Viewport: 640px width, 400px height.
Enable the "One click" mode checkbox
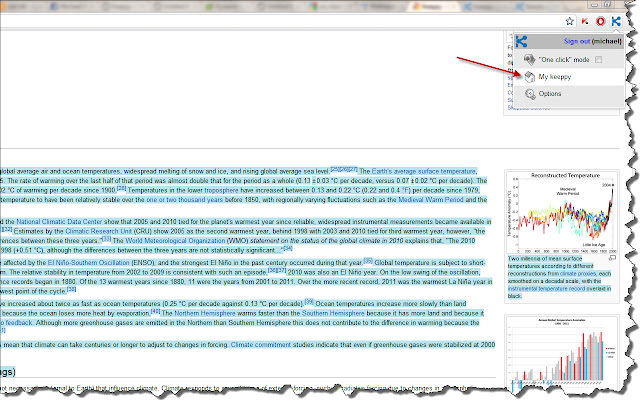[x=598, y=60]
